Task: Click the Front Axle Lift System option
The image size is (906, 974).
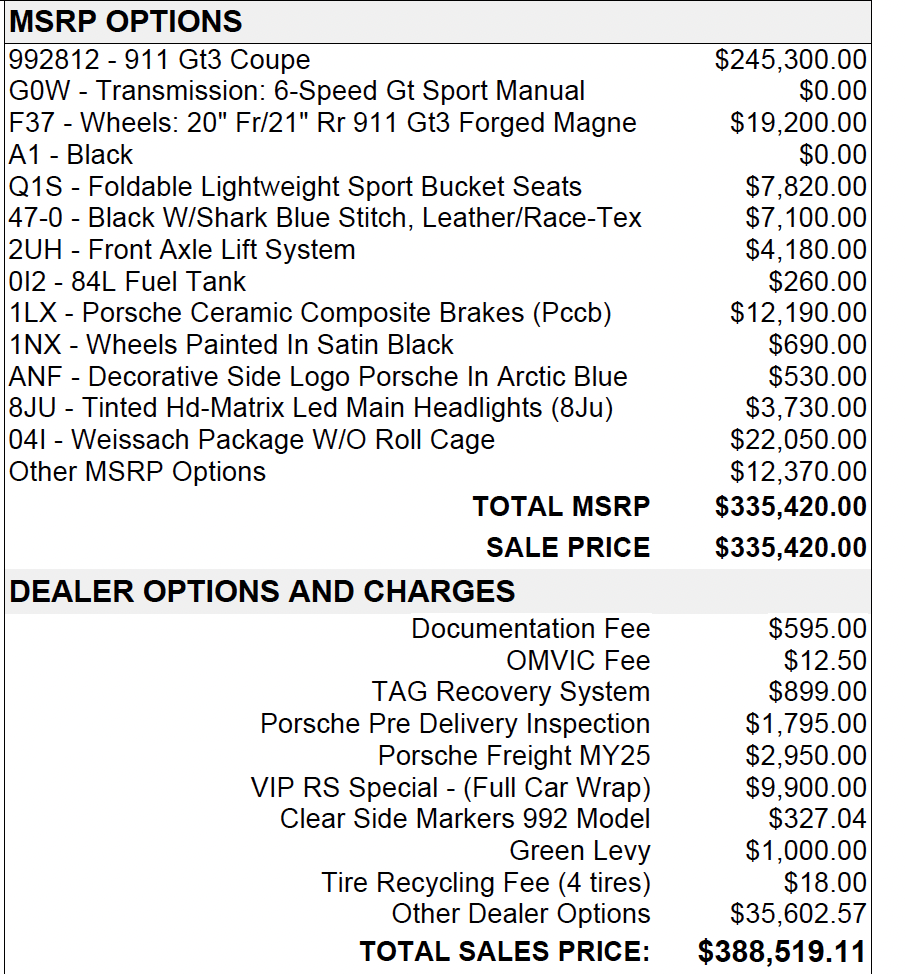Action: (x=182, y=250)
